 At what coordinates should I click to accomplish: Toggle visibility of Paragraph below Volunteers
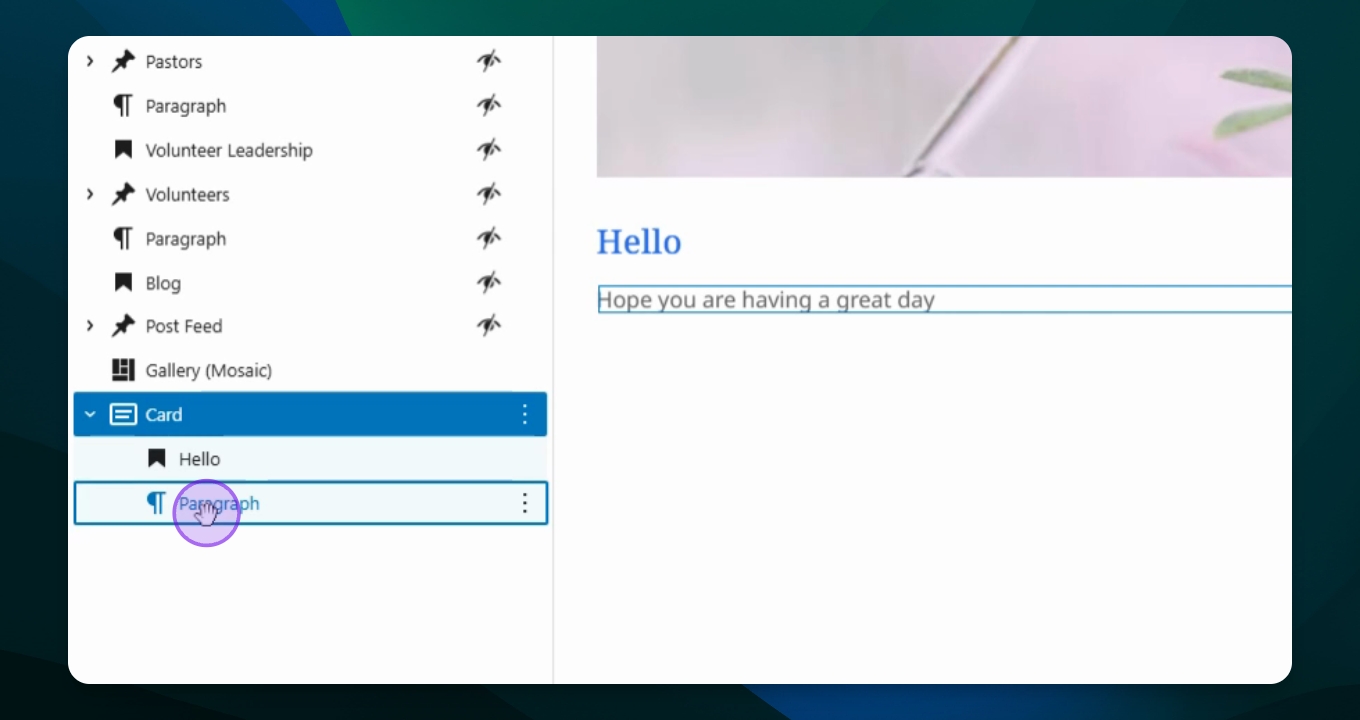tap(488, 239)
